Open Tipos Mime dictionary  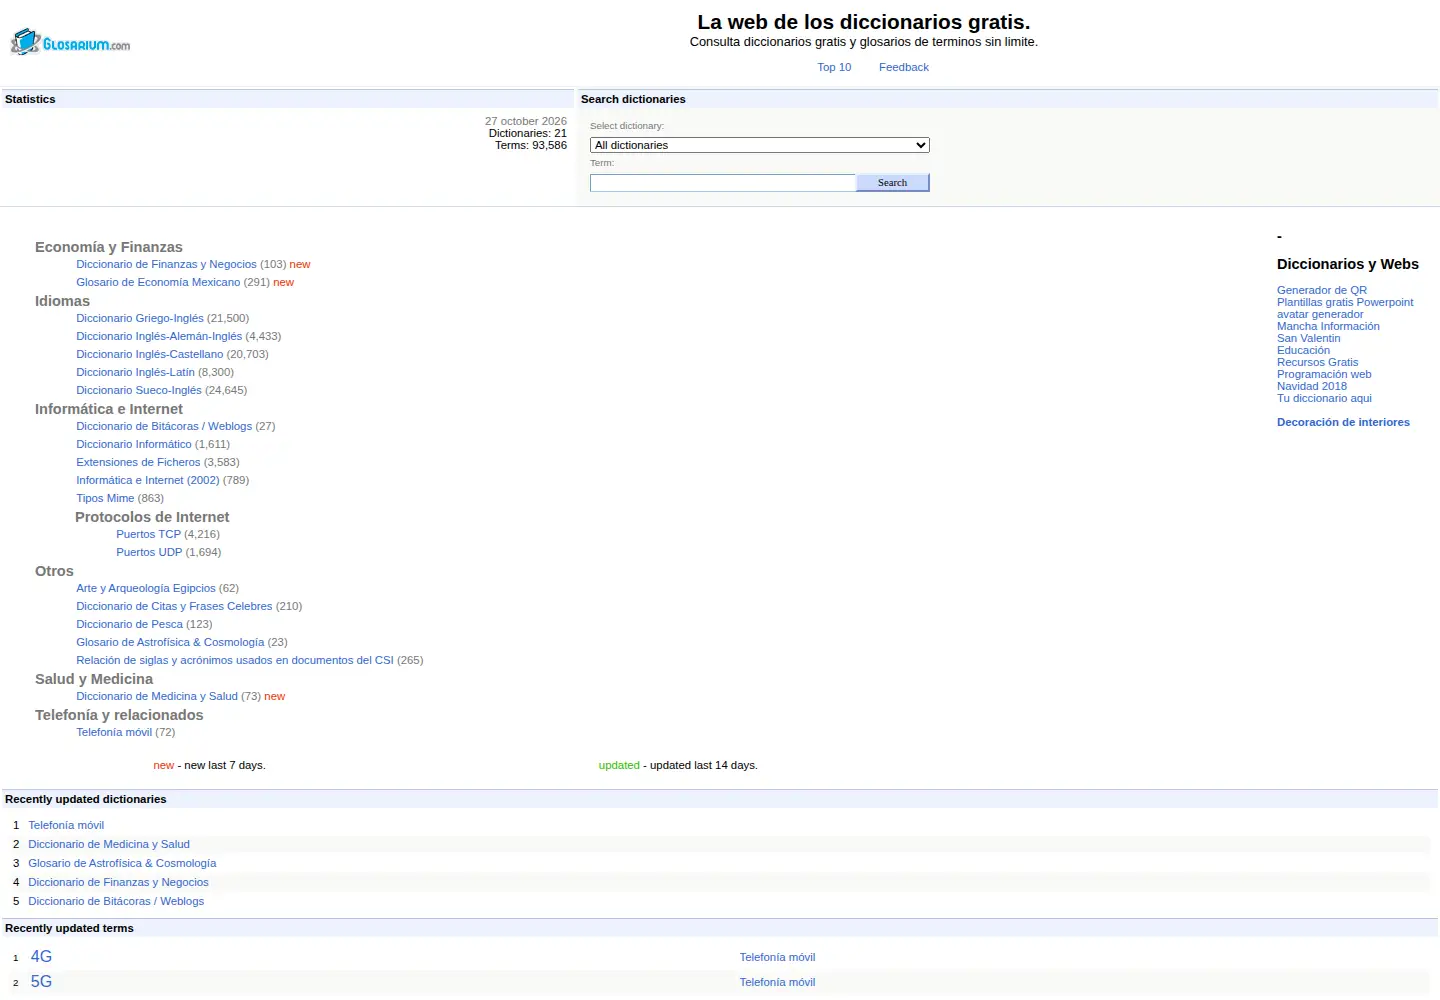(x=105, y=498)
